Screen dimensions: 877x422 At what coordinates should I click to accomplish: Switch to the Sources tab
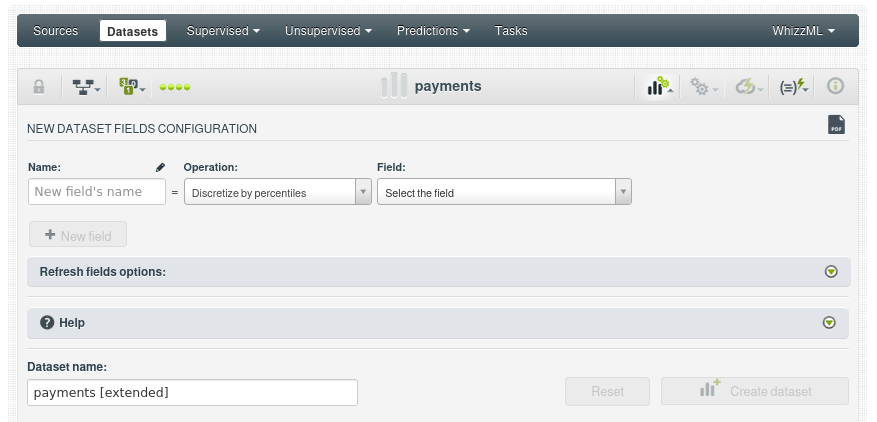click(55, 31)
